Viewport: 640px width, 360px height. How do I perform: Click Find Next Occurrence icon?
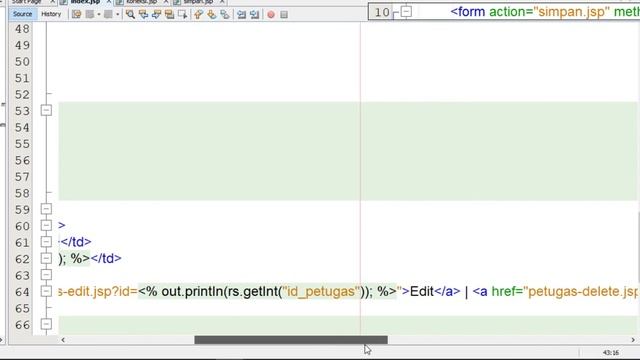tap(156, 14)
